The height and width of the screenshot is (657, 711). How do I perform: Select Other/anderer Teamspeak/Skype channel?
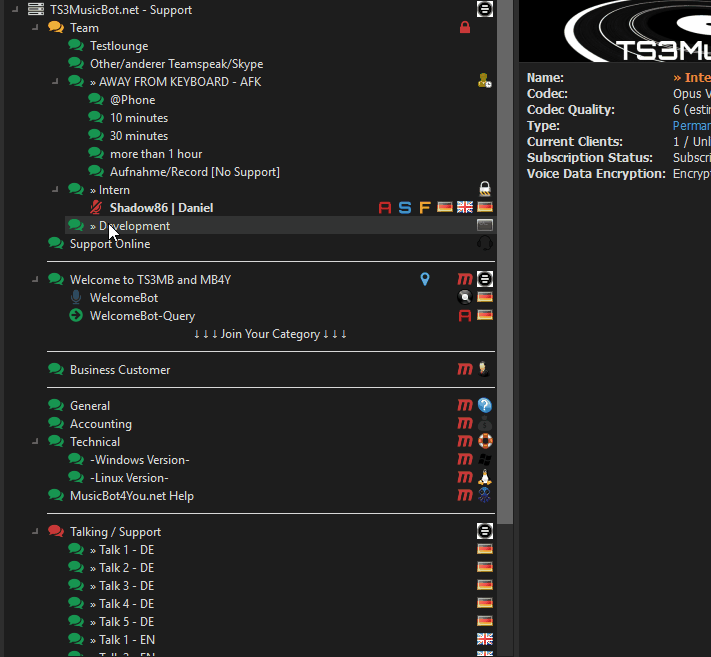tap(176, 64)
